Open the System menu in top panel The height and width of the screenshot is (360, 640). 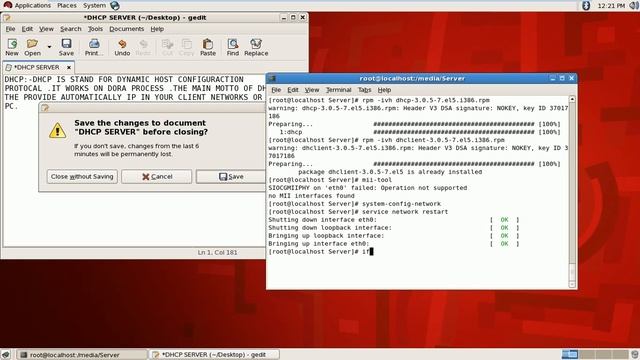click(94, 5)
